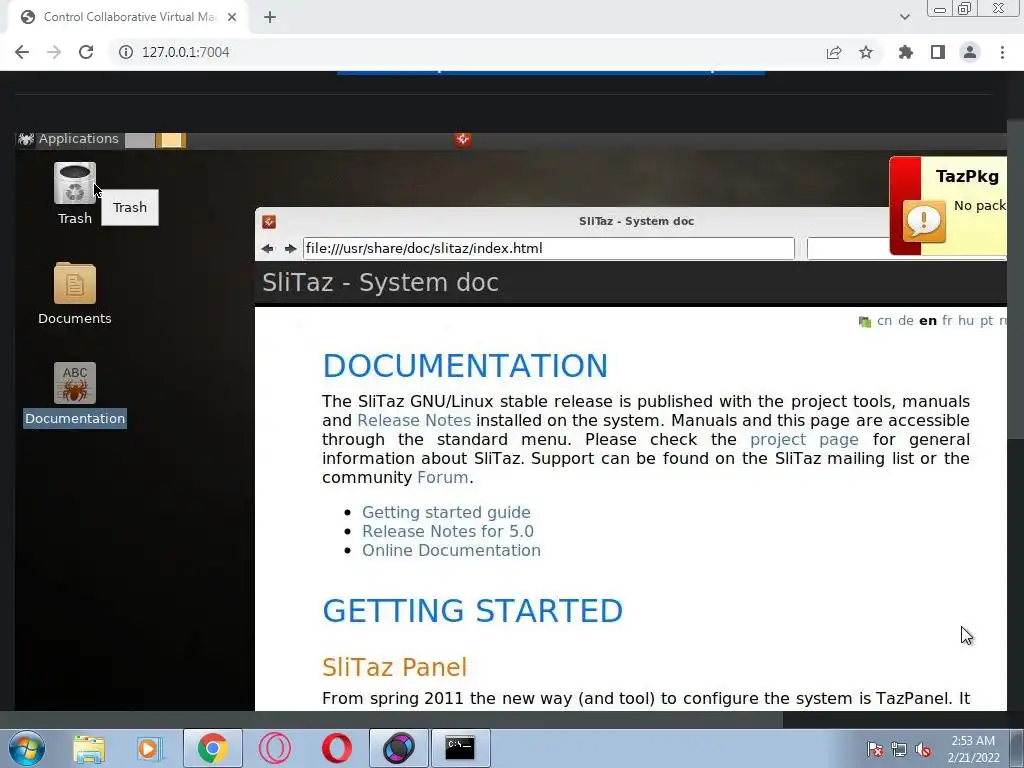Open Chrome Extensions puzzle icon
Viewport: 1024px width, 768px height.
(905, 52)
